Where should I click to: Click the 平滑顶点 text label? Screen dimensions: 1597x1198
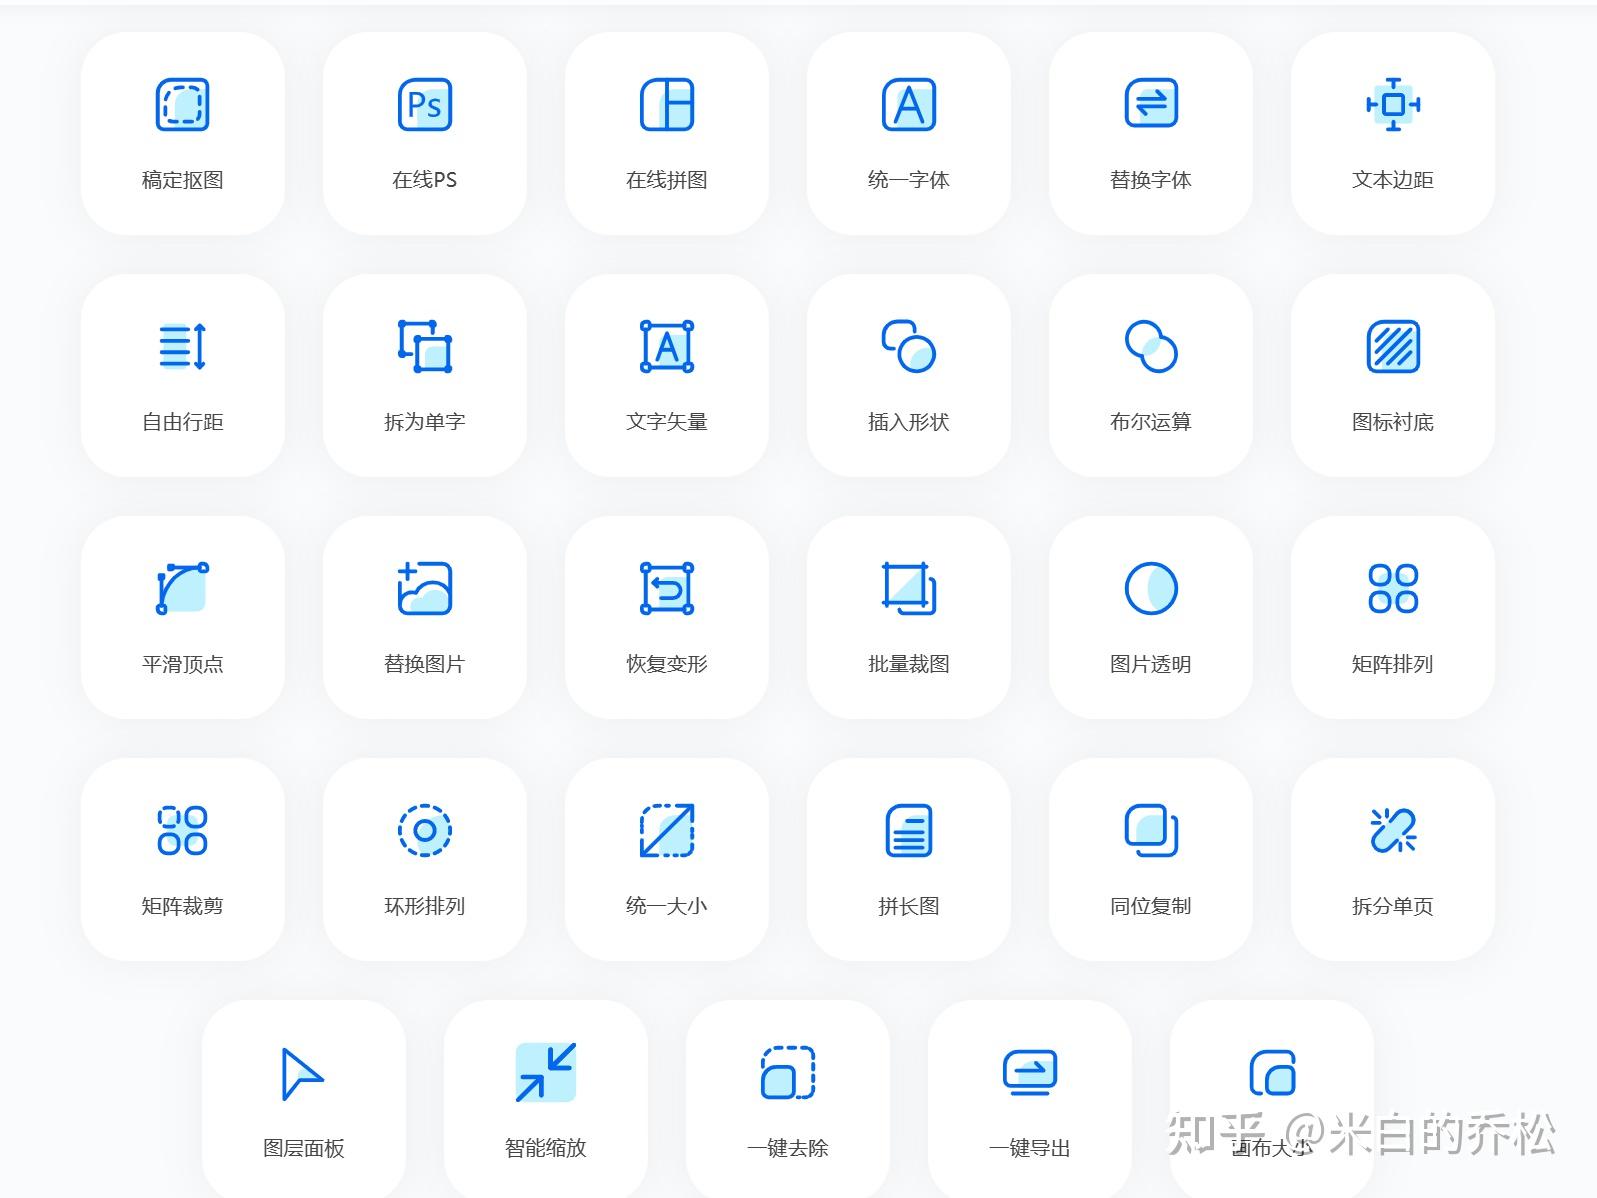coord(183,664)
